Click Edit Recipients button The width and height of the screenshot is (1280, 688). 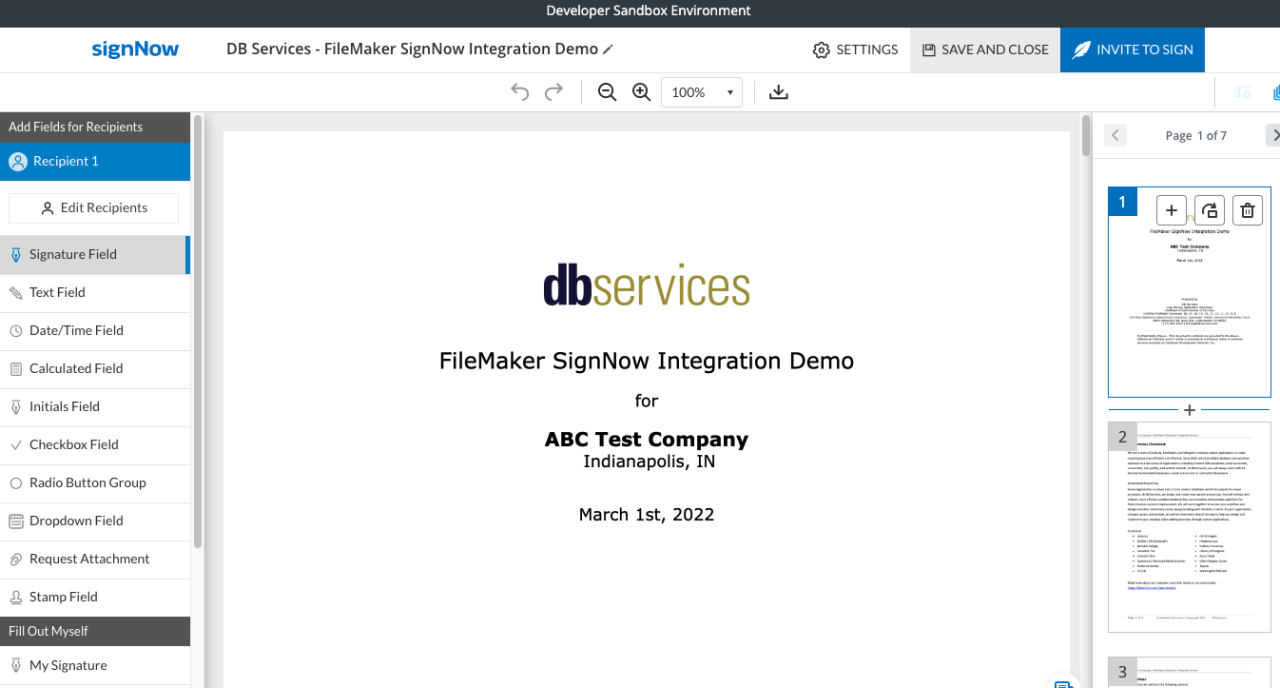pyautogui.click(x=94, y=208)
